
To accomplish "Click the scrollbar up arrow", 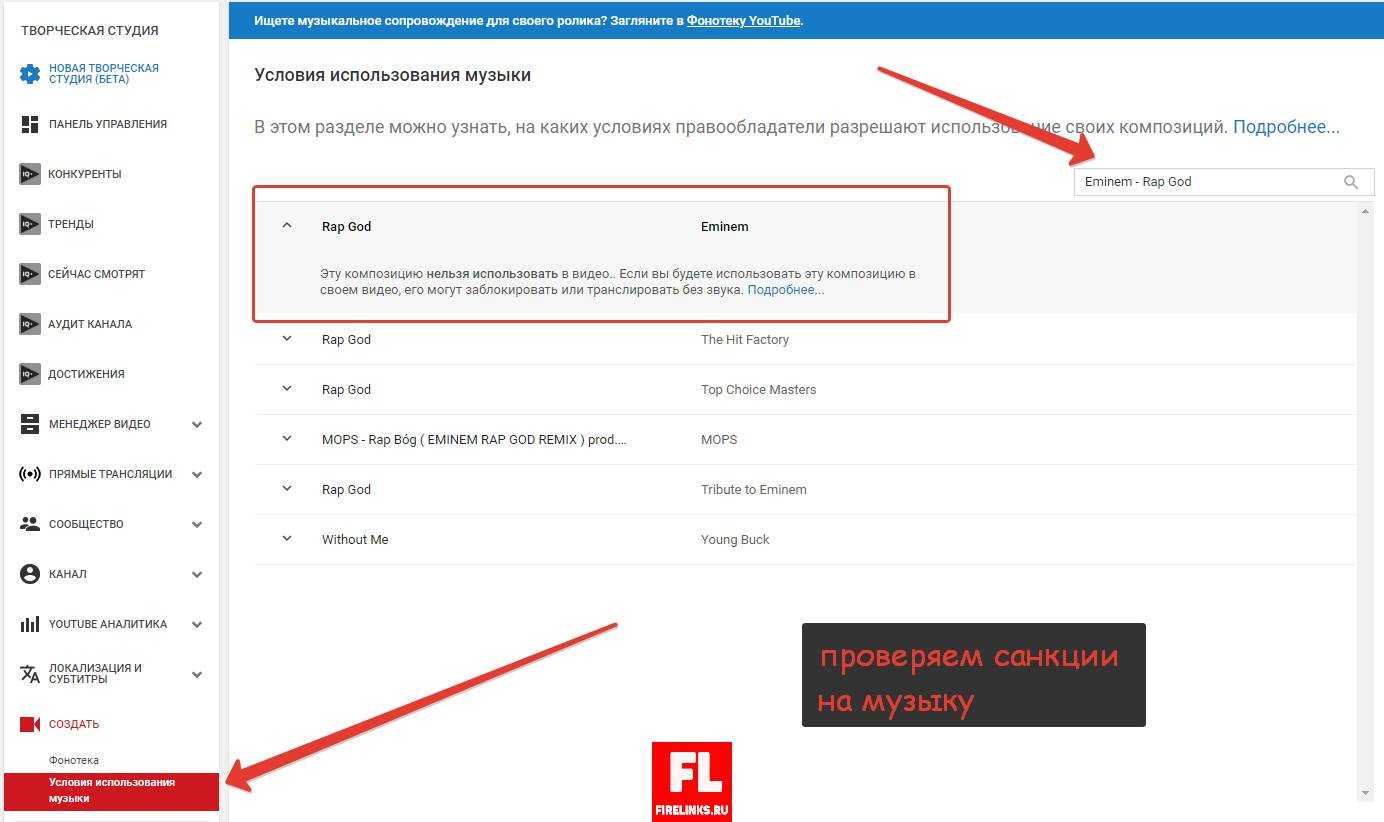I will click(x=1366, y=210).
